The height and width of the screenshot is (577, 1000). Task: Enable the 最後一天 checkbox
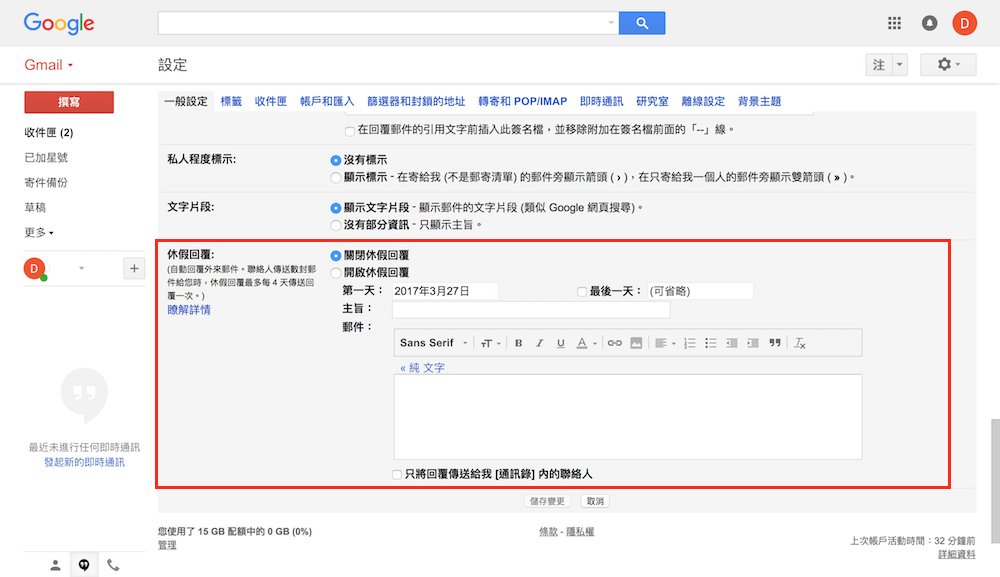(x=582, y=292)
